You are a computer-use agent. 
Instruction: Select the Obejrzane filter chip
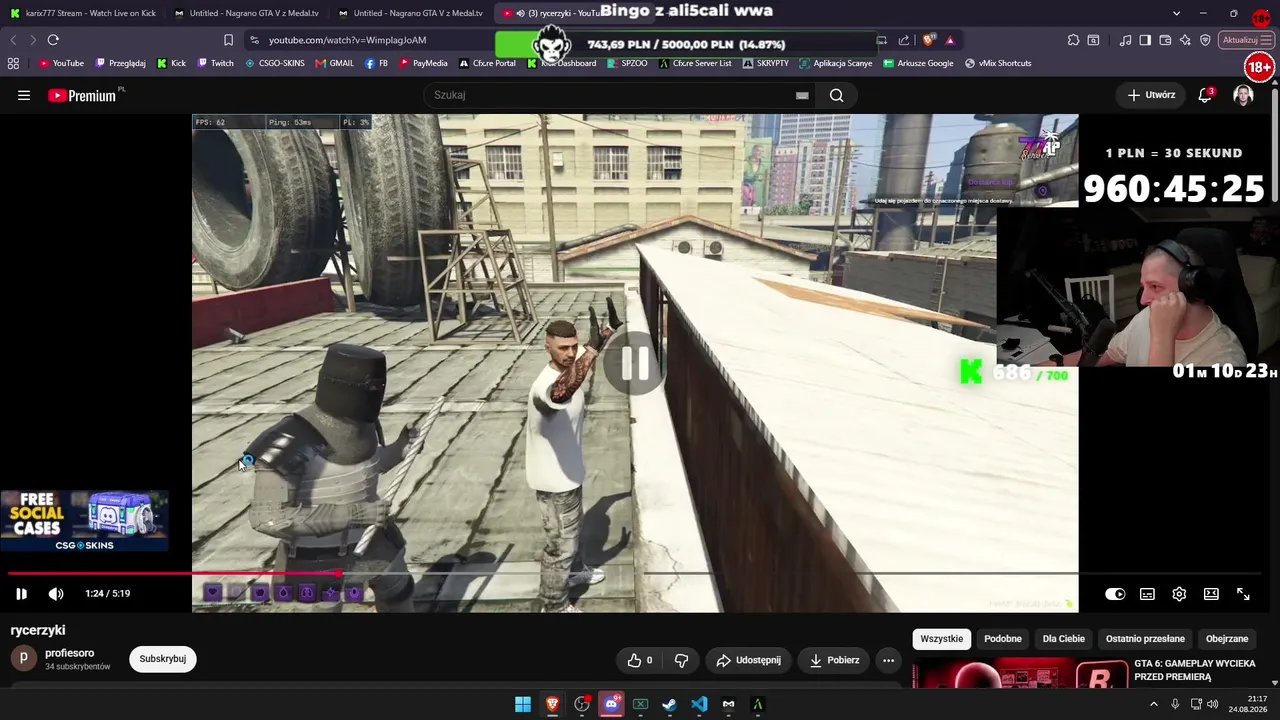[1227, 639]
